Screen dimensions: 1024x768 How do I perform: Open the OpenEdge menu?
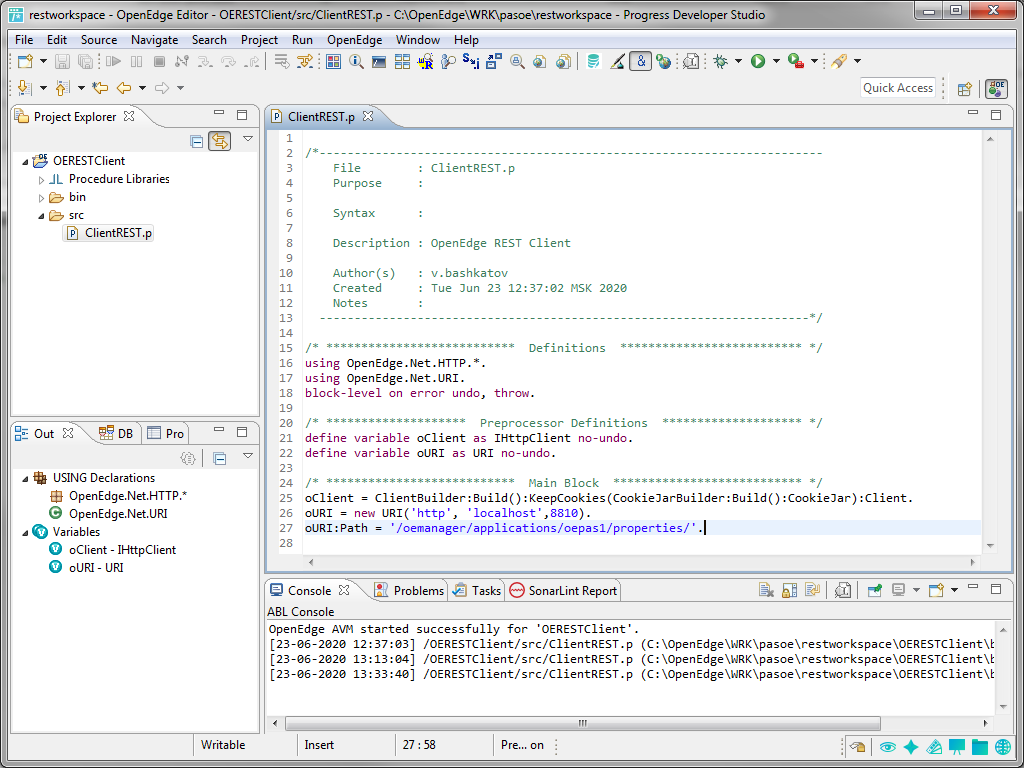tap(355, 40)
